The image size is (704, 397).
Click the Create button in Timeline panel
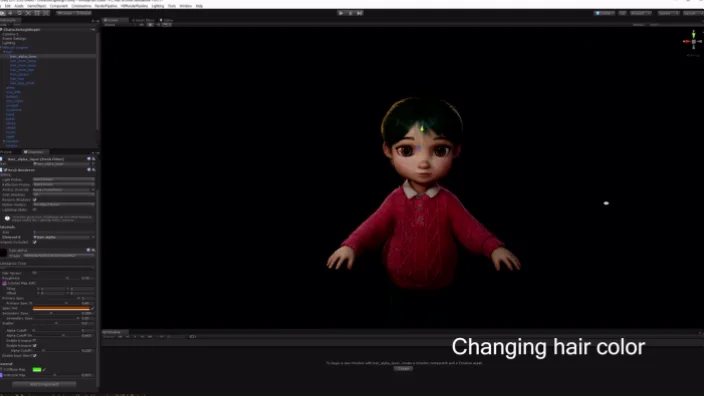tap(403, 369)
